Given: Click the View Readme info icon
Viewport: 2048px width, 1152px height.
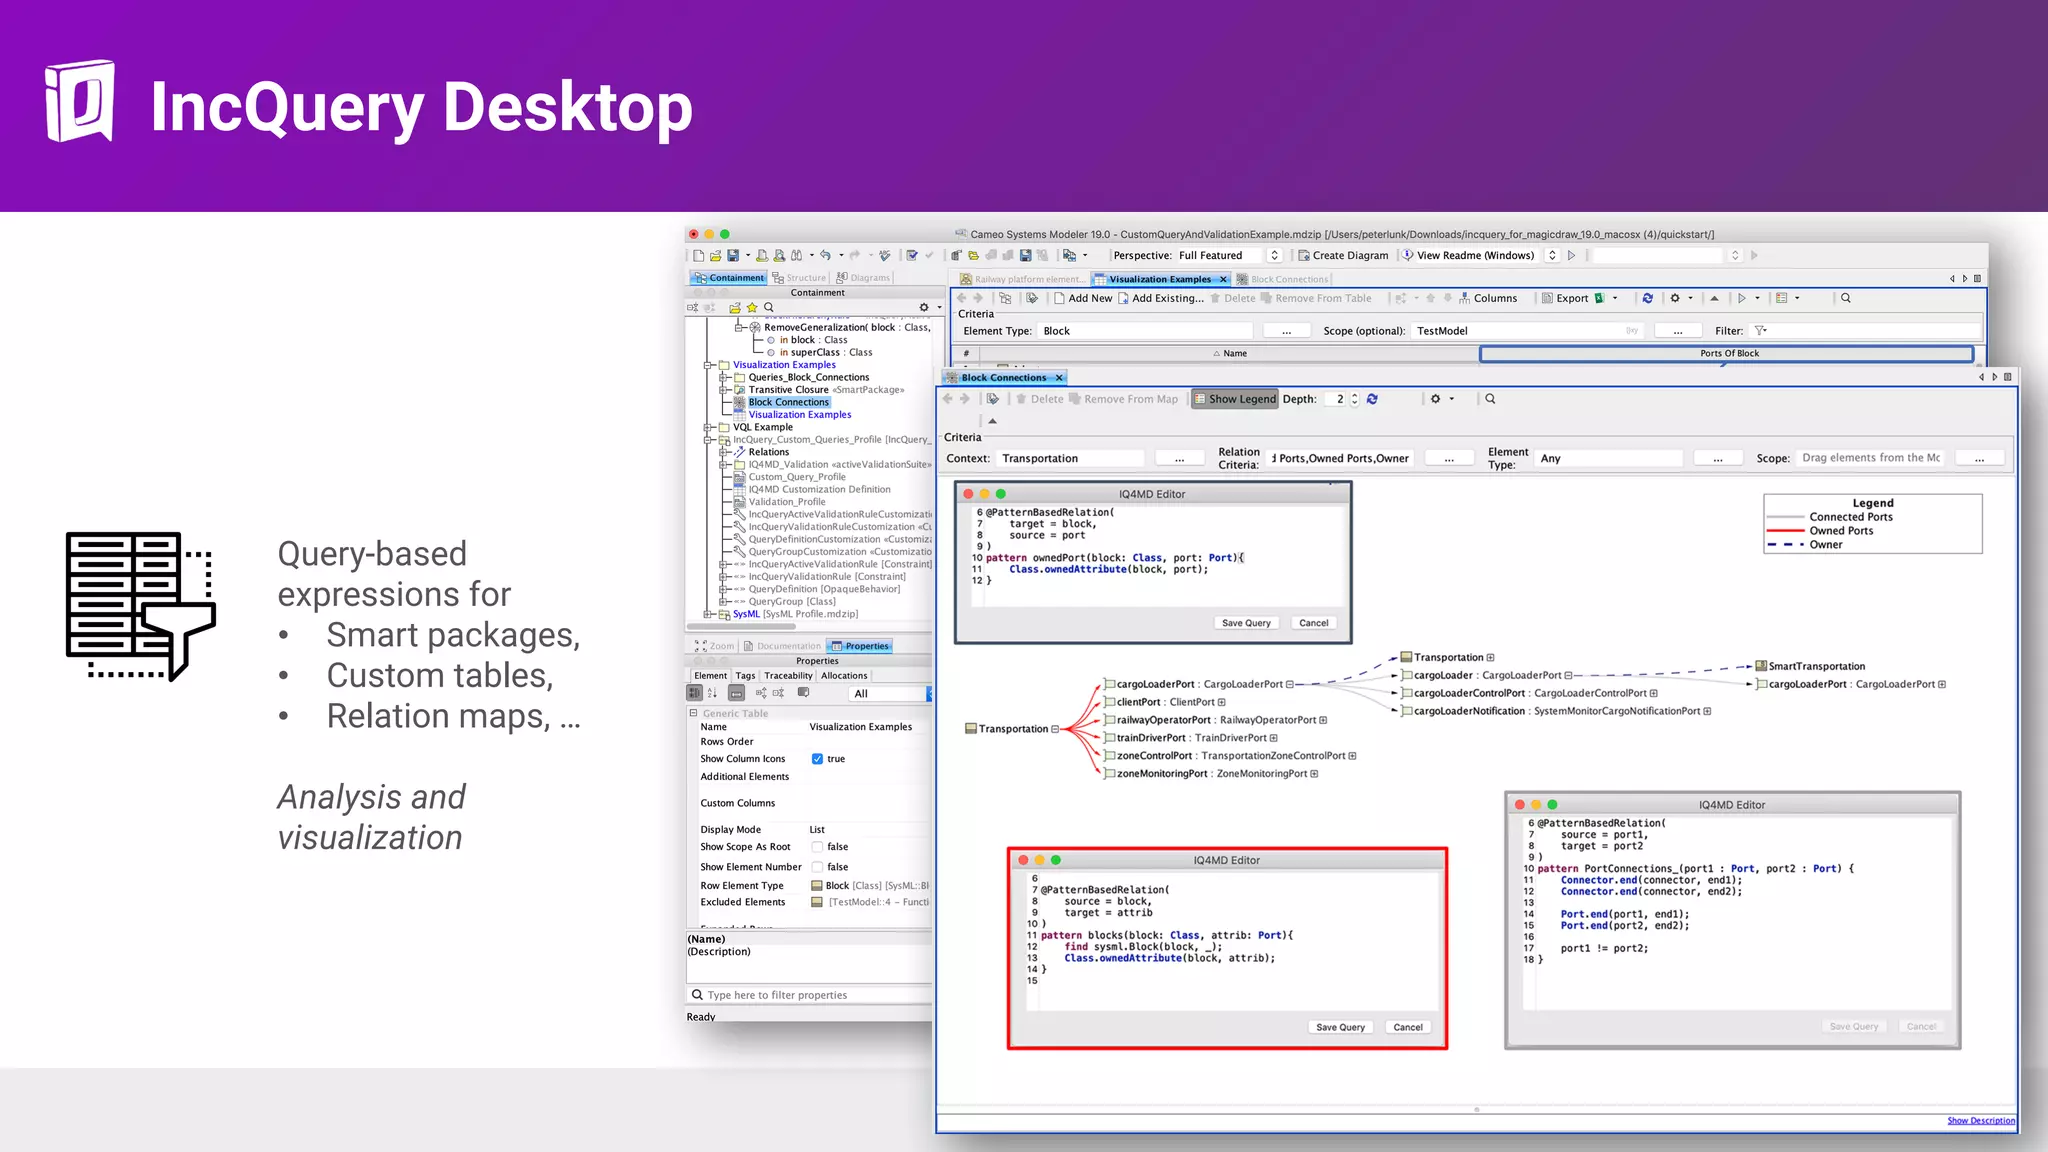Looking at the screenshot, I should (x=1407, y=255).
